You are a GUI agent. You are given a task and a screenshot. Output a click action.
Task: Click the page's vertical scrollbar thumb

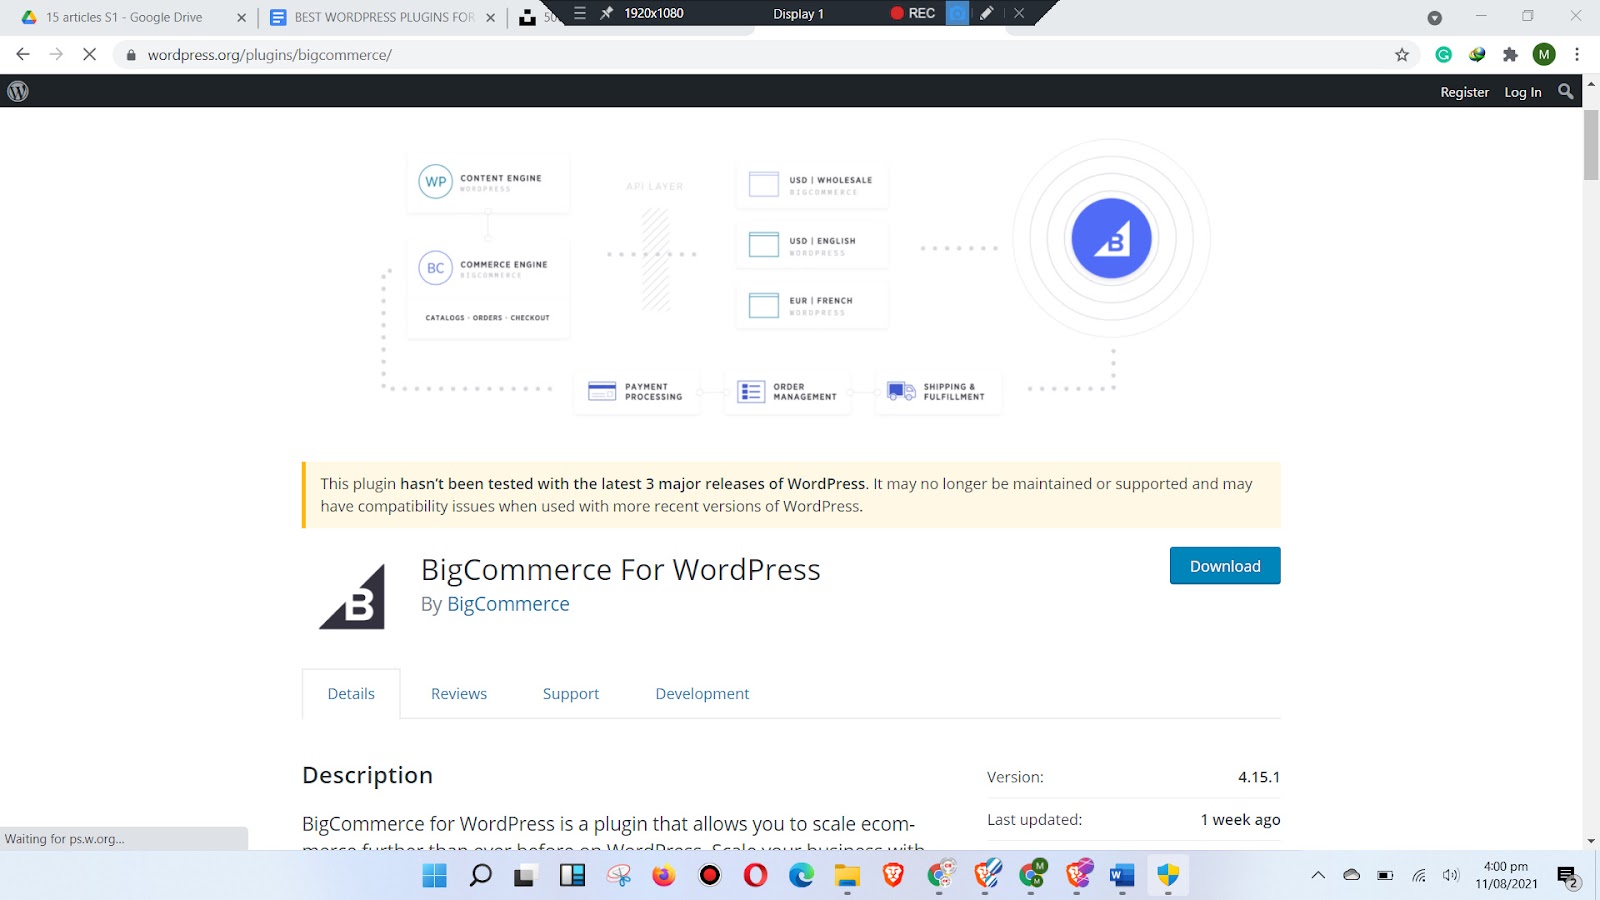point(1591,145)
